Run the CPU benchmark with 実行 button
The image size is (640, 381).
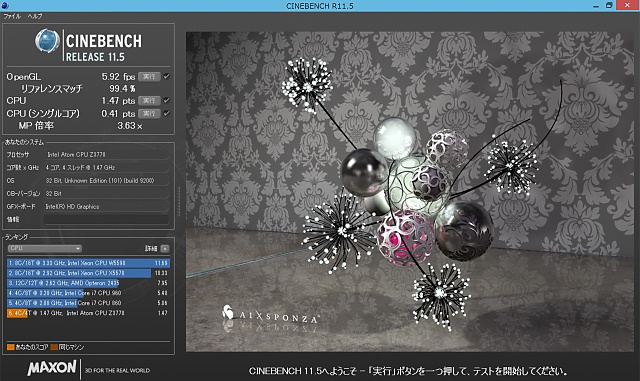149,100
